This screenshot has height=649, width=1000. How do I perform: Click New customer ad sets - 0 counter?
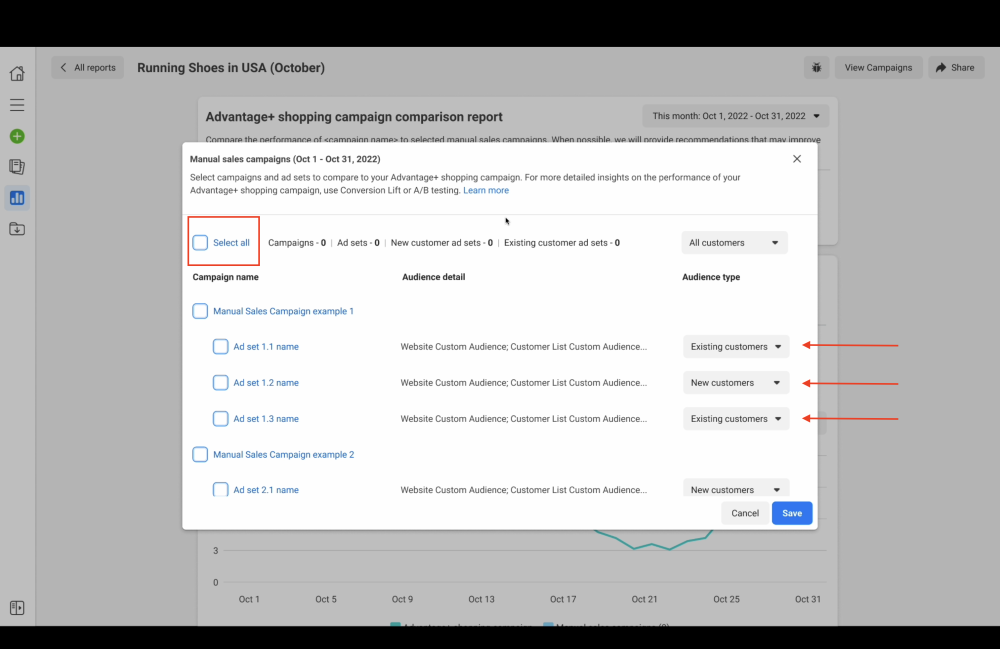[x=441, y=243]
